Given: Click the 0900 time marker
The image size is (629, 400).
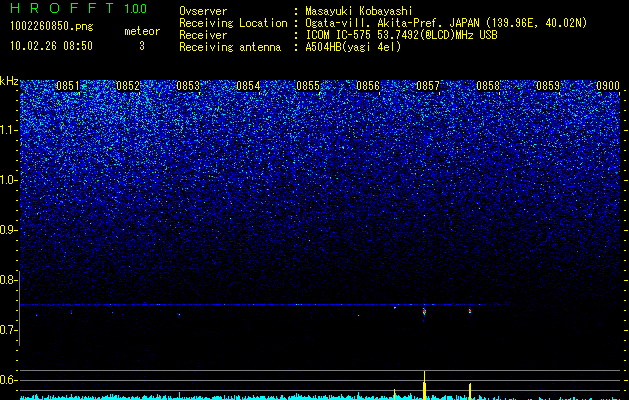Looking at the screenshot, I should [x=608, y=86].
